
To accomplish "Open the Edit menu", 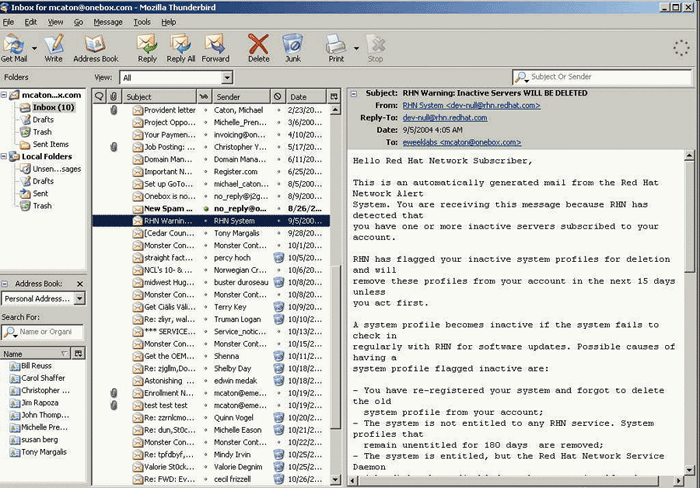I will 30,22.
